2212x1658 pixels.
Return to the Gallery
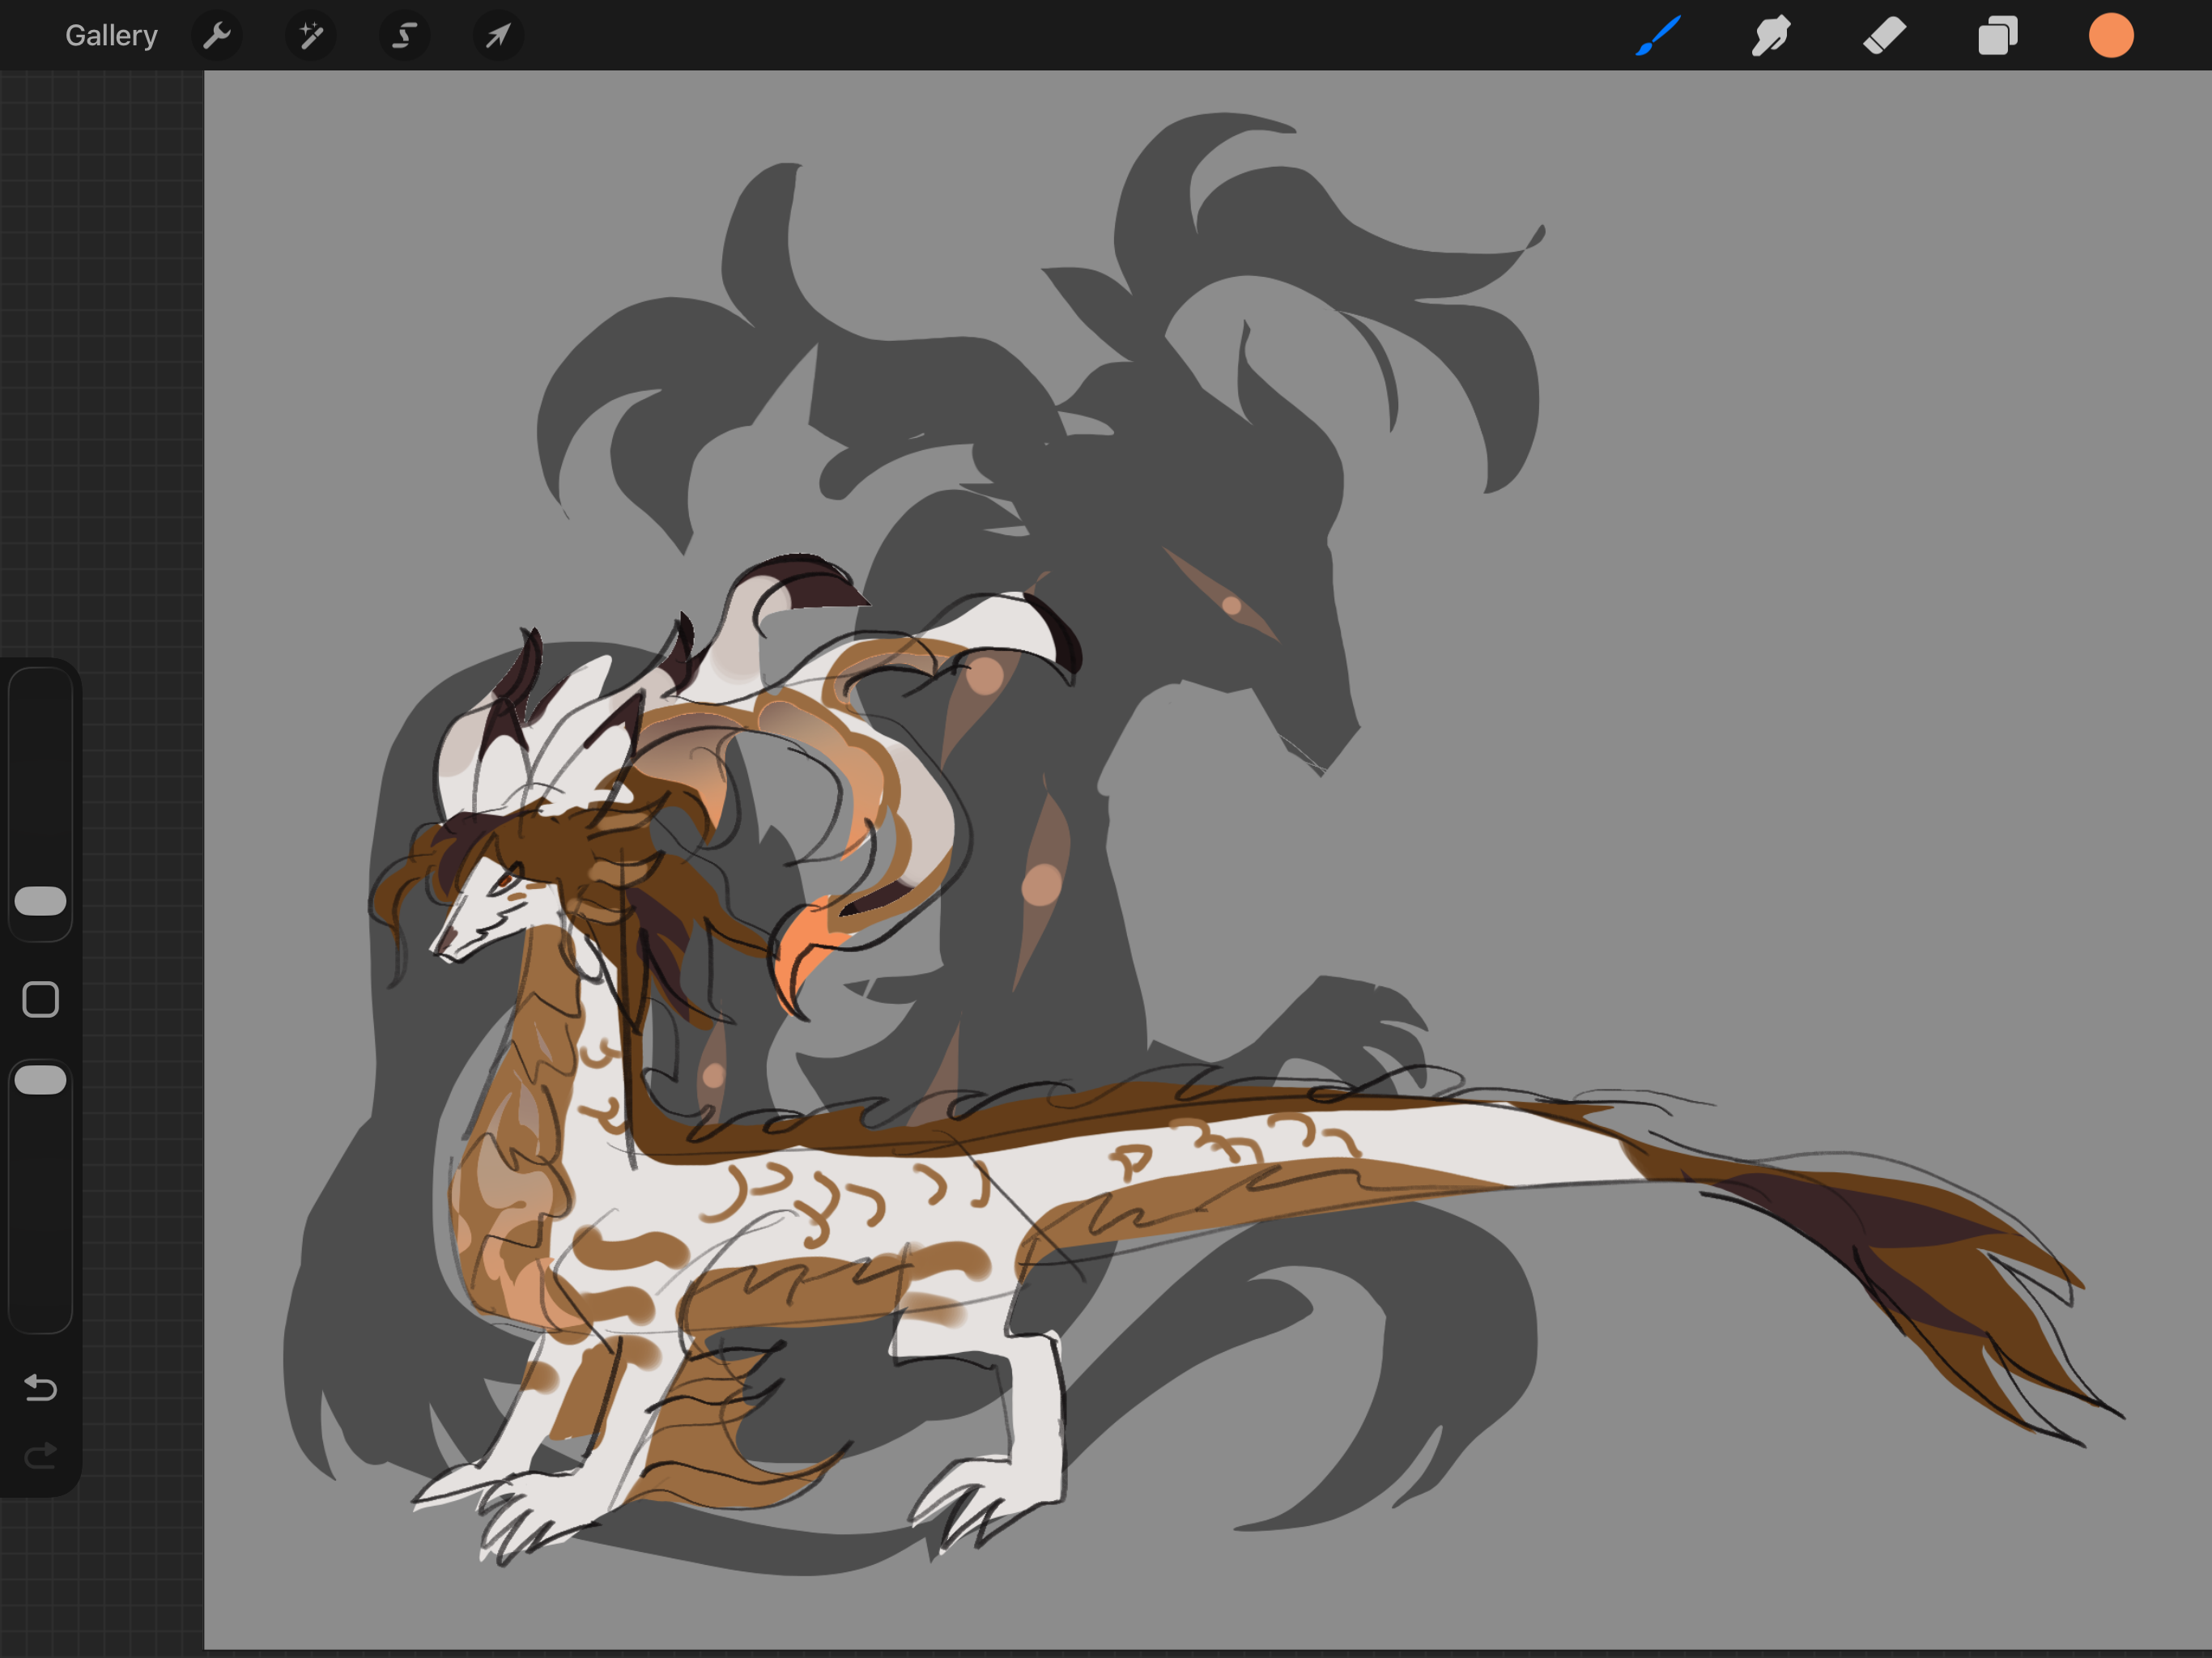111,36
